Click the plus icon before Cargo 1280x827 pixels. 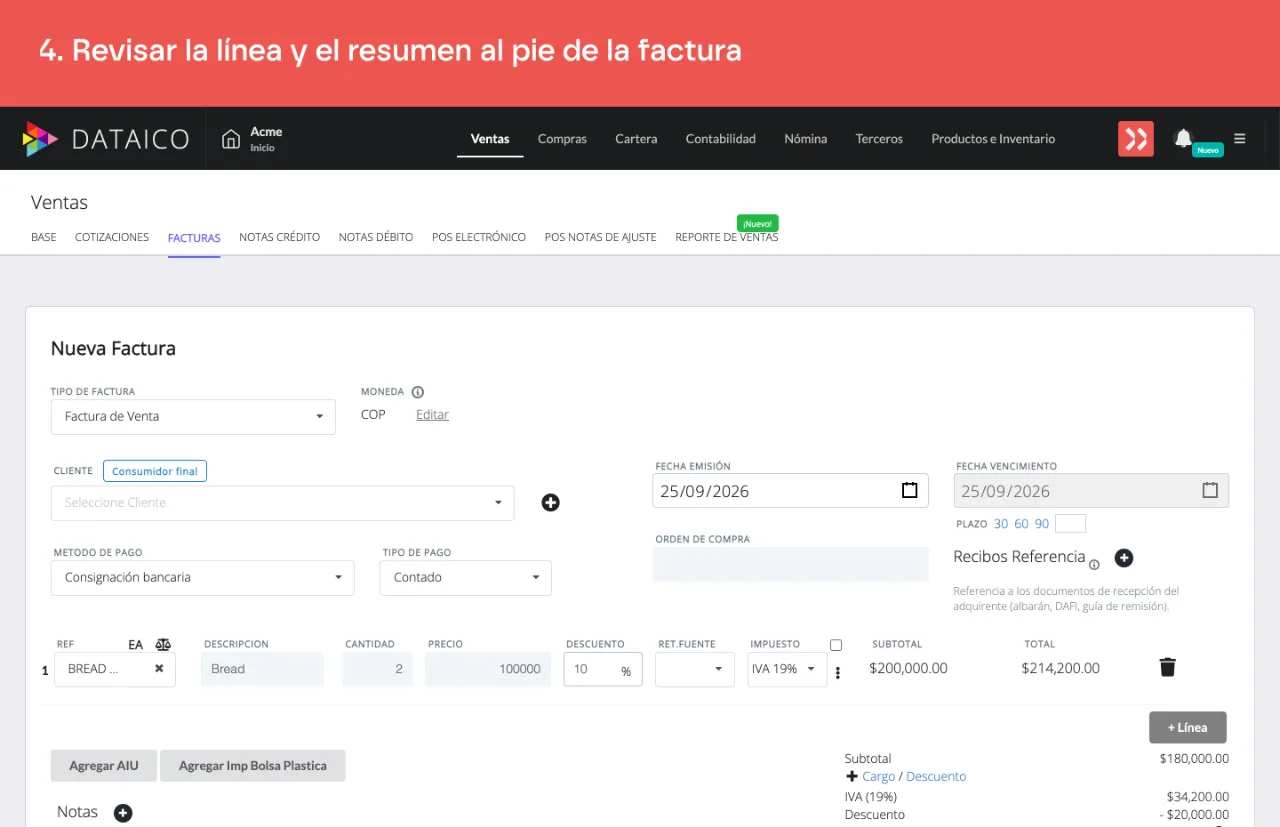(852, 776)
